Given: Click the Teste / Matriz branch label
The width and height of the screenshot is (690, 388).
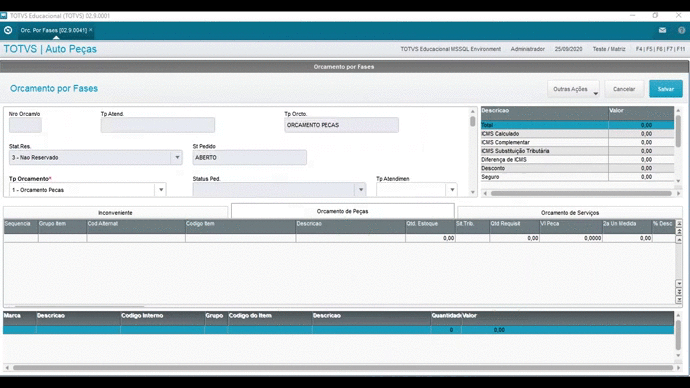Looking at the screenshot, I should coord(609,49).
